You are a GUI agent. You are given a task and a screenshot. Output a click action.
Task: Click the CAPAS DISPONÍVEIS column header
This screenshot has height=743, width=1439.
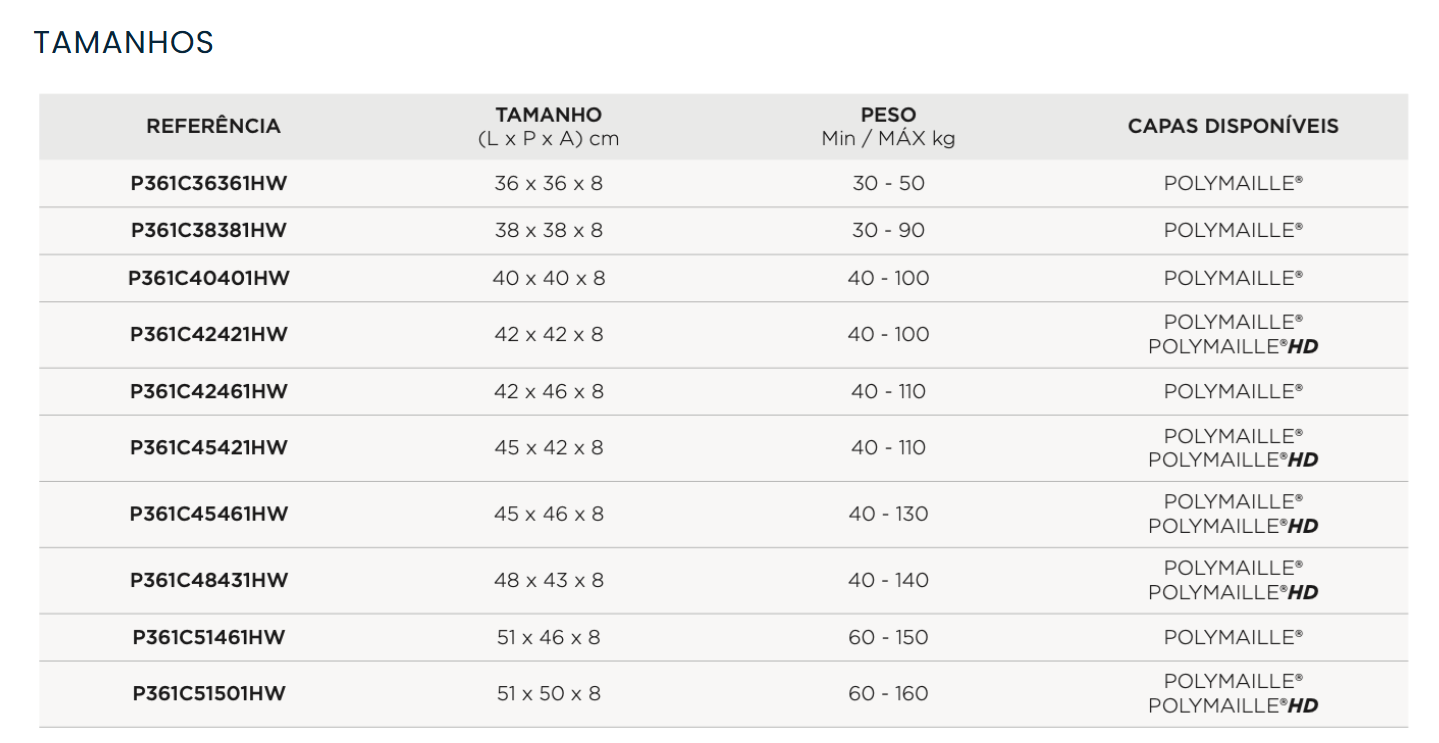tap(1232, 126)
